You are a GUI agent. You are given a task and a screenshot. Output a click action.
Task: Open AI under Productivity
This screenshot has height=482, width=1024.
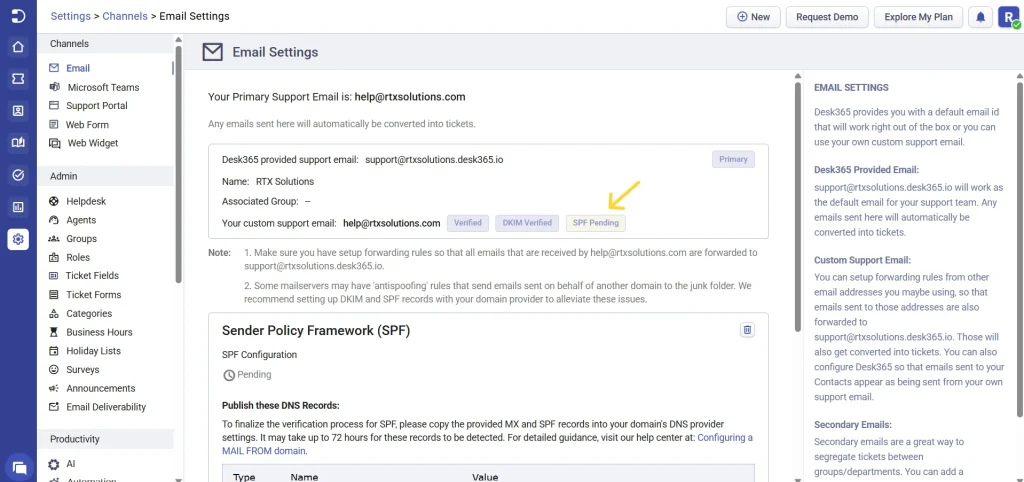(71, 464)
